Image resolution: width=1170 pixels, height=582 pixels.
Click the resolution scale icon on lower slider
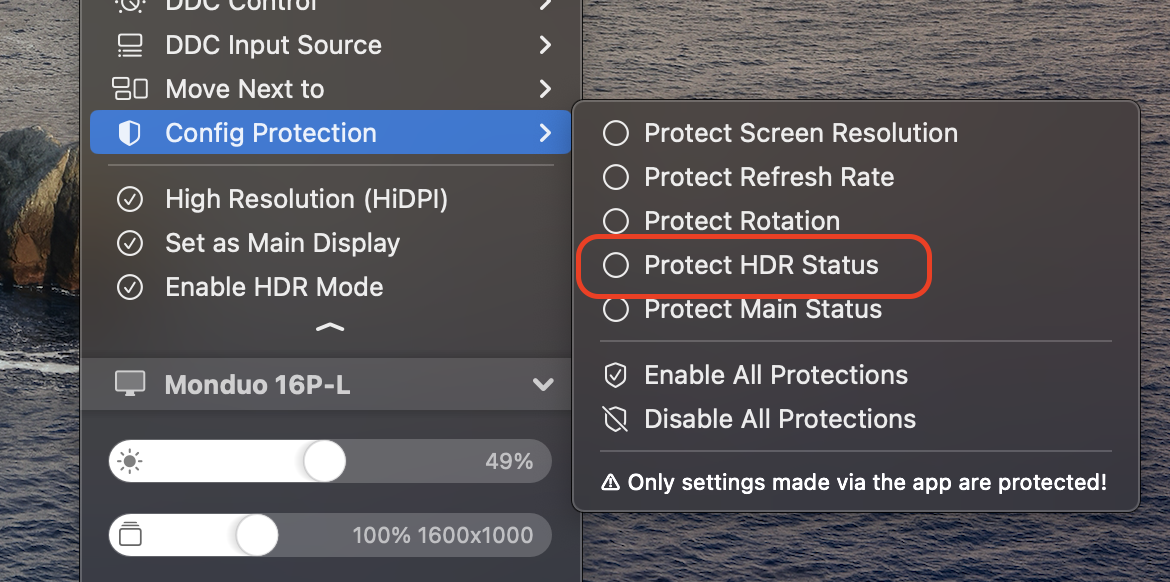point(130,535)
